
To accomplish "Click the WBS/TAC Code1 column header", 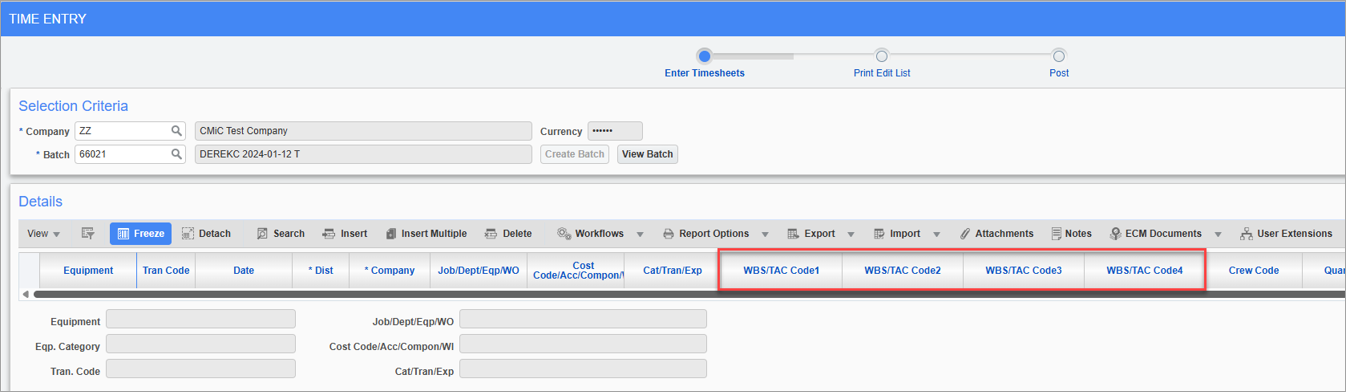I will point(782,270).
